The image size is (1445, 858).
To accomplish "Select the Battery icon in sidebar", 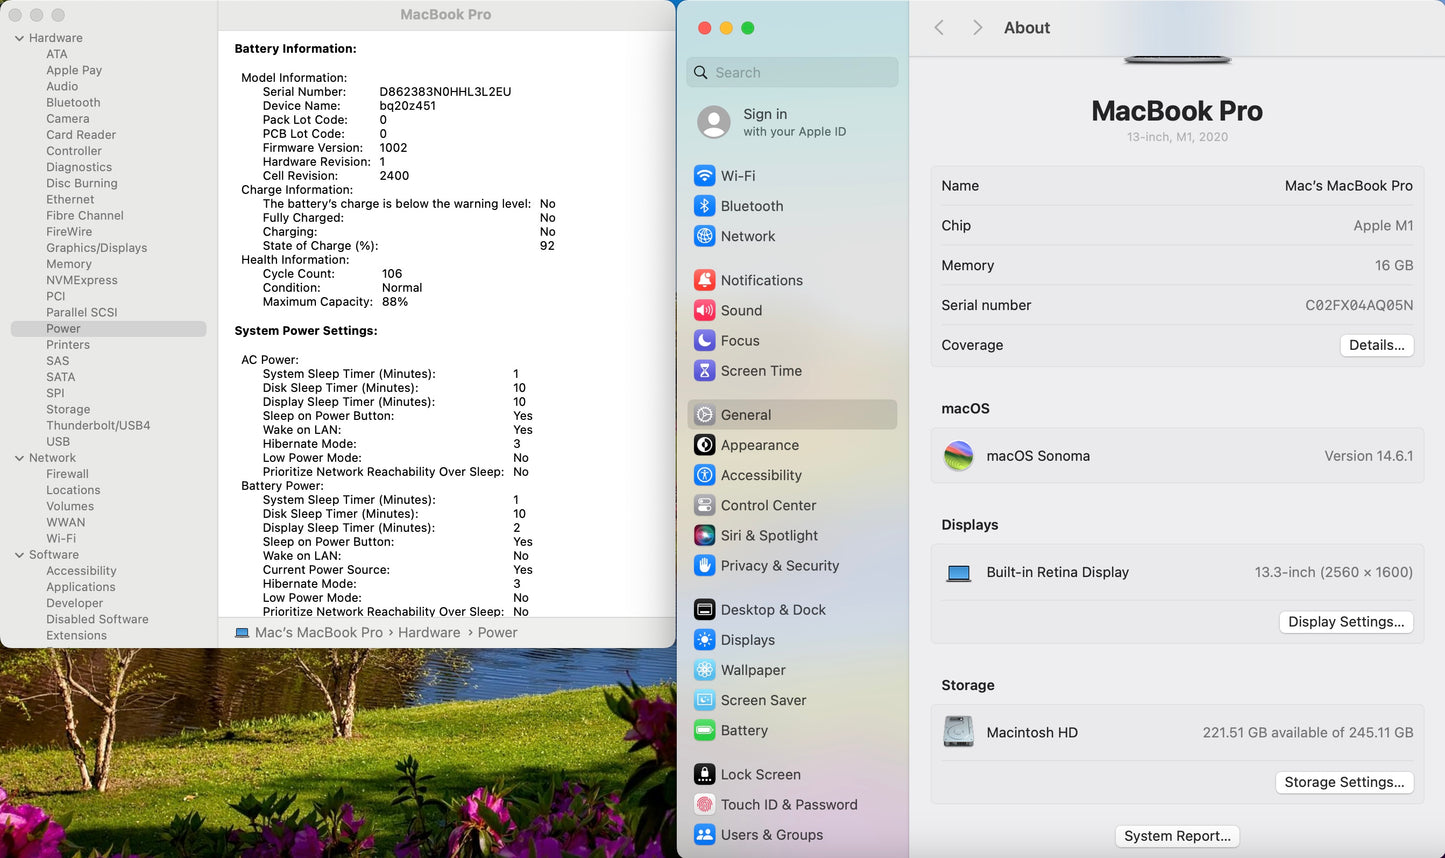I will pos(705,731).
